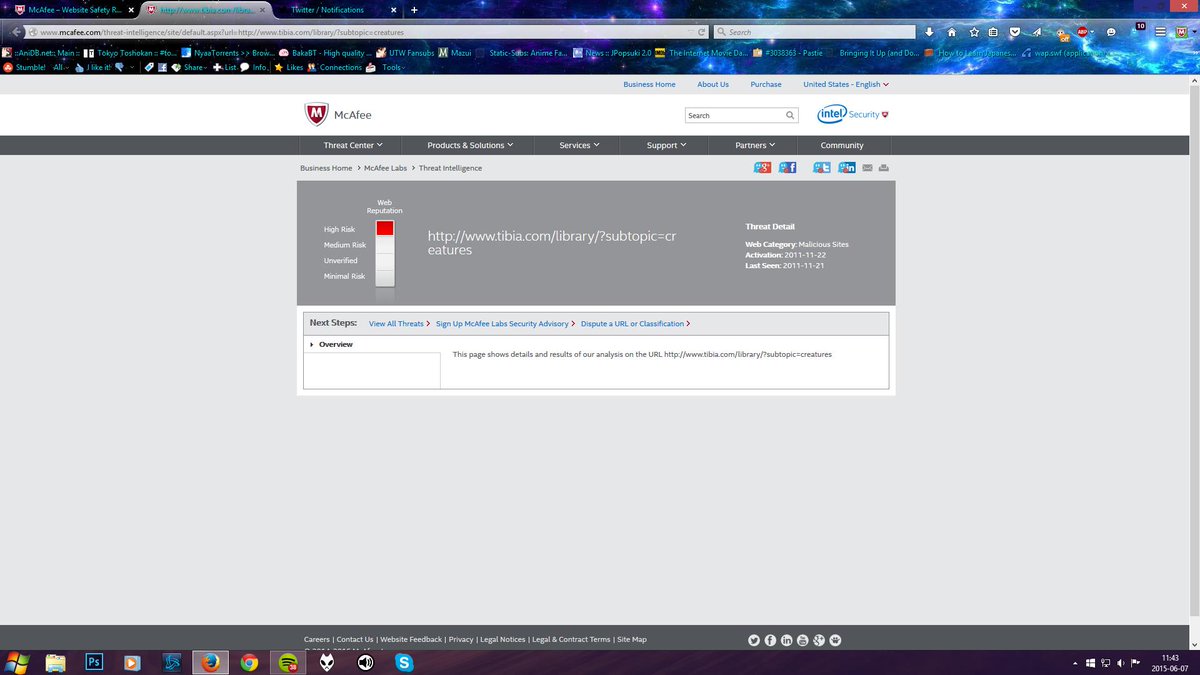The height and width of the screenshot is (675, 1200).
Task: Go back with the back arrow
Action: (17, 32)
